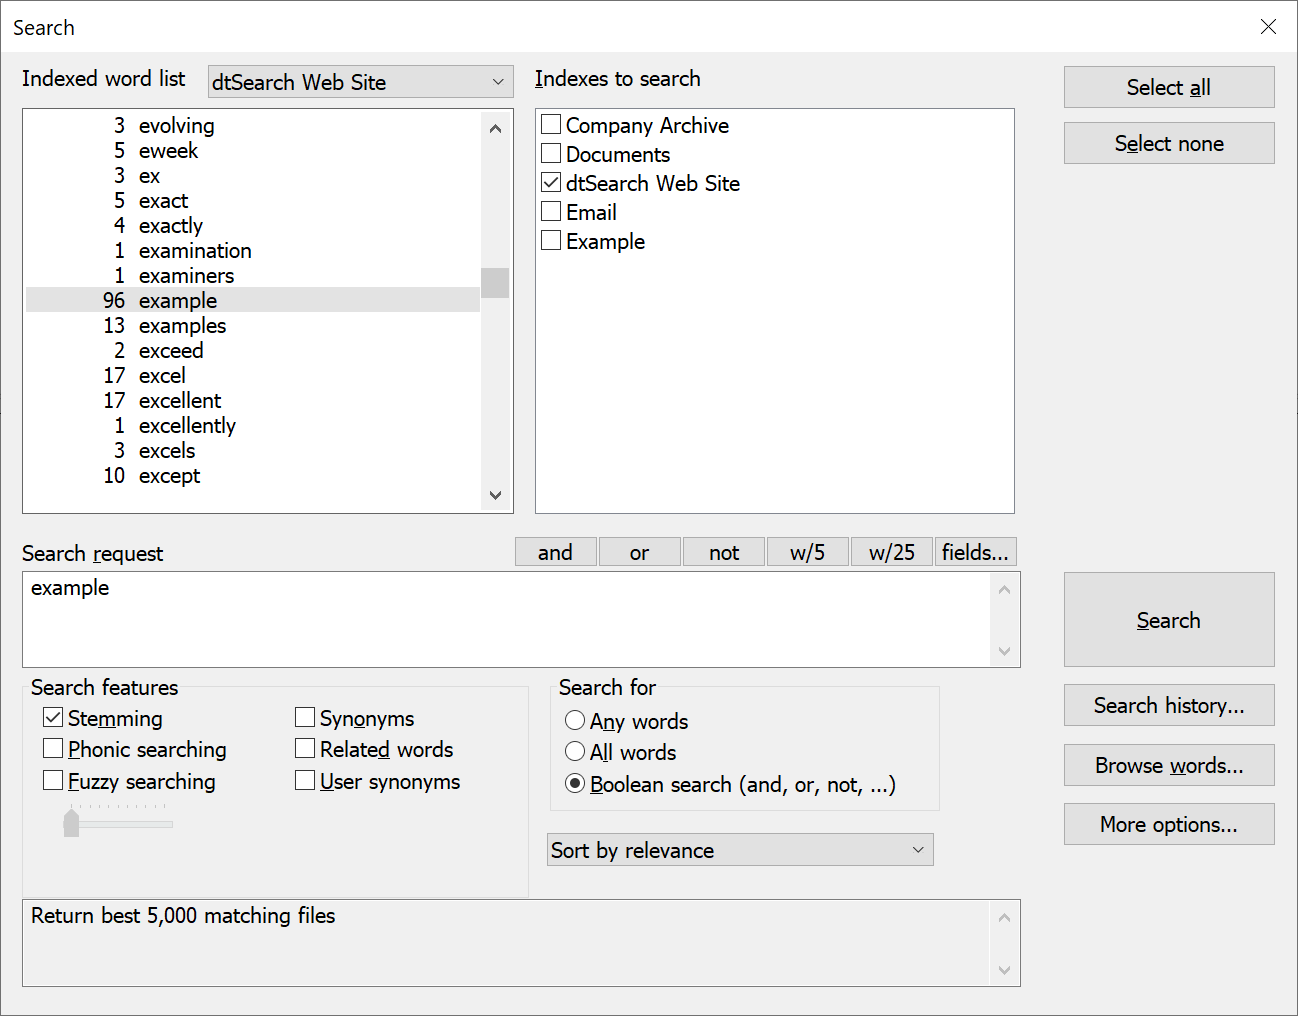Viewport: 1298px width, 1016px height.
Task: Insert the 'not' operator
Action: [x=724, y=552]
